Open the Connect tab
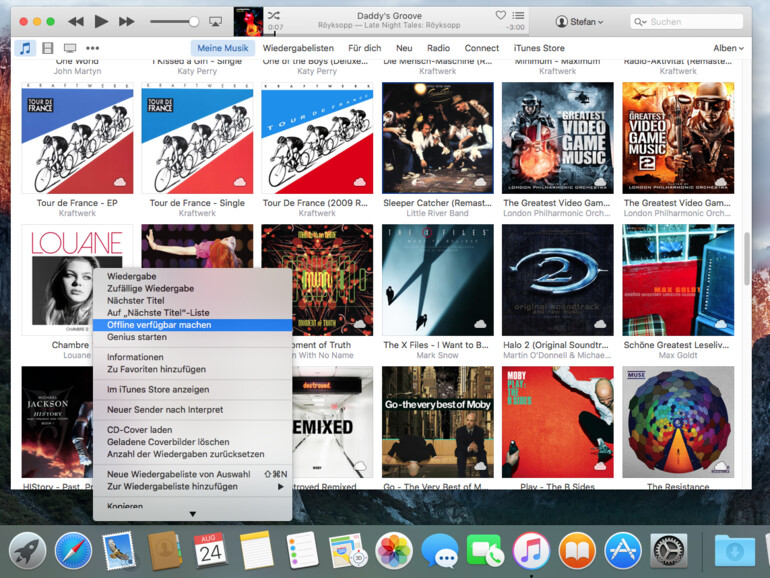Viewport: 770px width, 578px height. click(x=482, y=48)
